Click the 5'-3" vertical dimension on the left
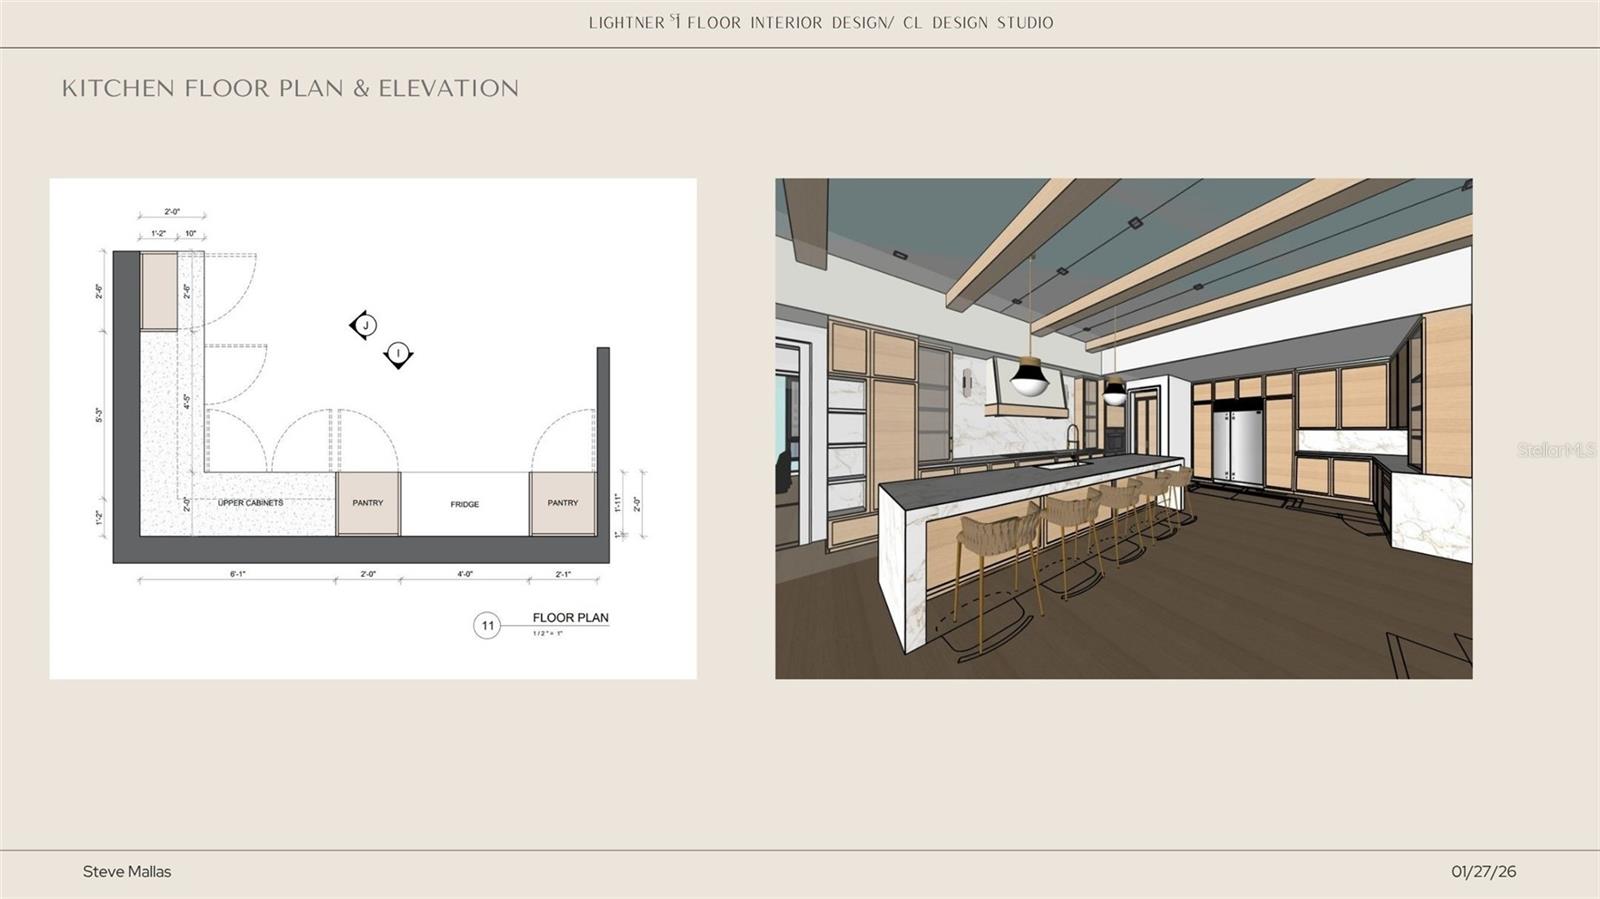The height and width of the screenshot is (899, 1600). tap(99, 414)
